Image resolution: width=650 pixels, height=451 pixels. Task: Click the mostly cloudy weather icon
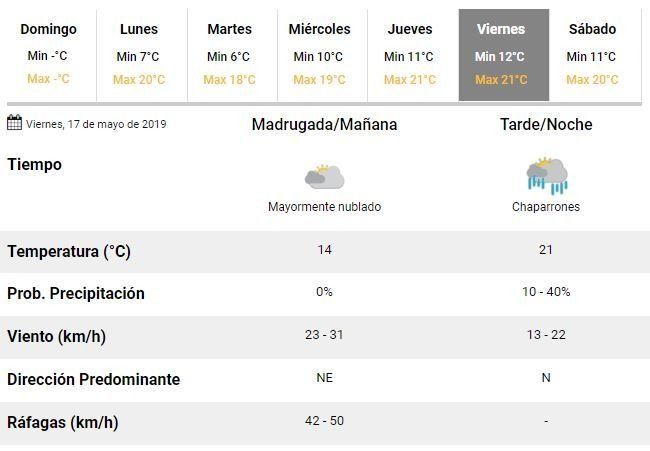coord(324,177)
